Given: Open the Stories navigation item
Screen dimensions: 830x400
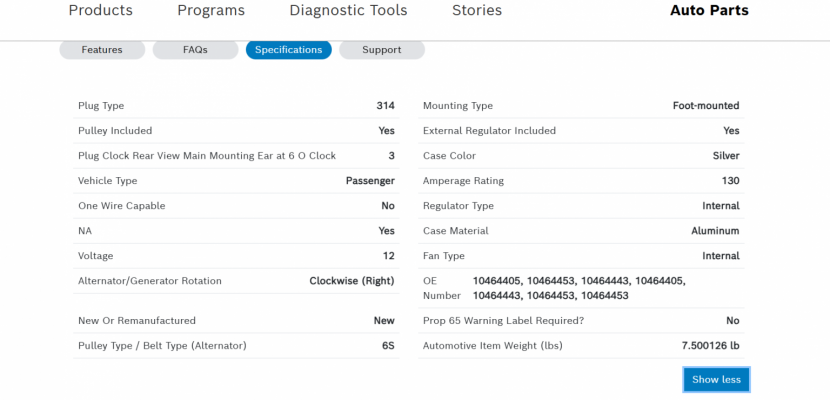Looking at the screenshot, I should click(477, 10).
